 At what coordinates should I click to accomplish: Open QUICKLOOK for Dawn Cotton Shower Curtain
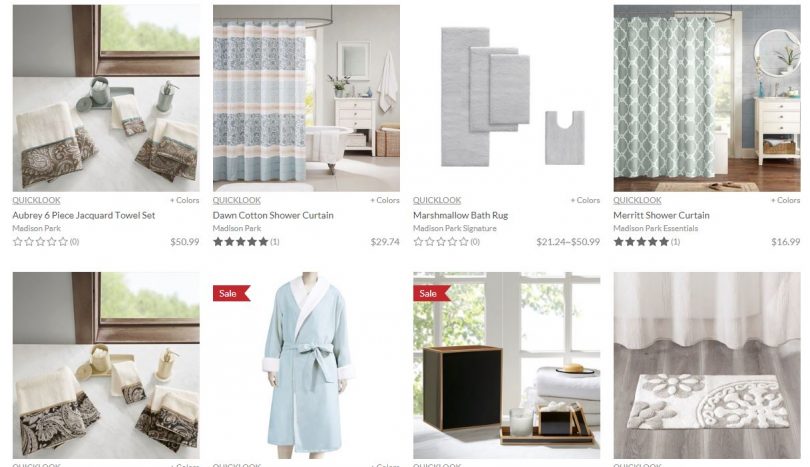pos(237,200)
